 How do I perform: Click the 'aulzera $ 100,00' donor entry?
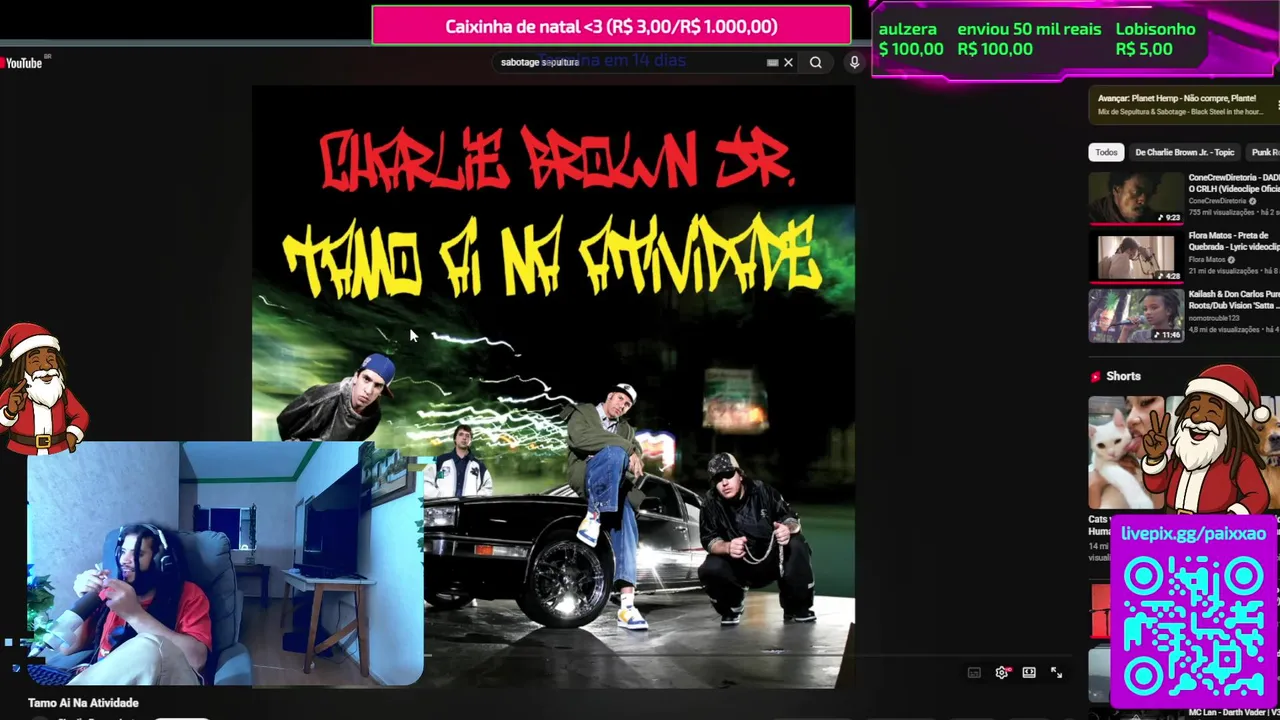pos(910,39)
